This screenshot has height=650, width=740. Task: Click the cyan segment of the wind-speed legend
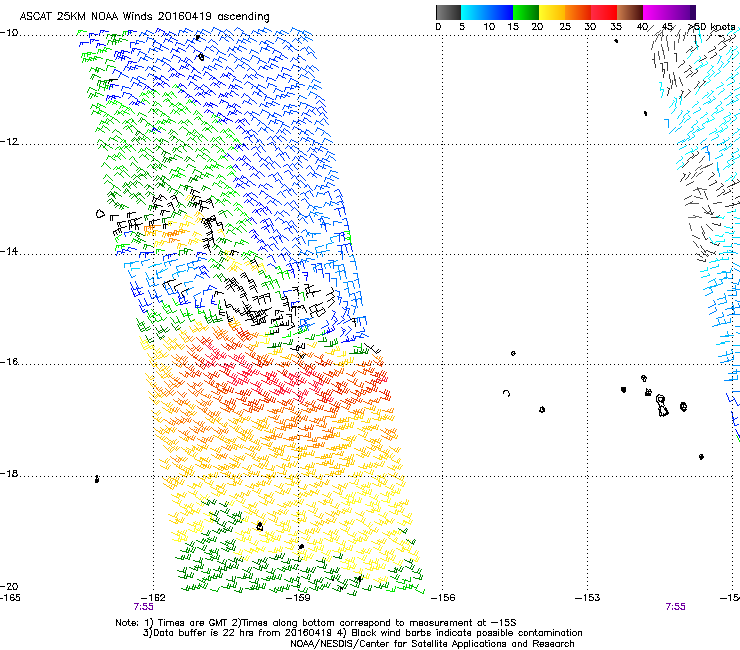[474, 12]
